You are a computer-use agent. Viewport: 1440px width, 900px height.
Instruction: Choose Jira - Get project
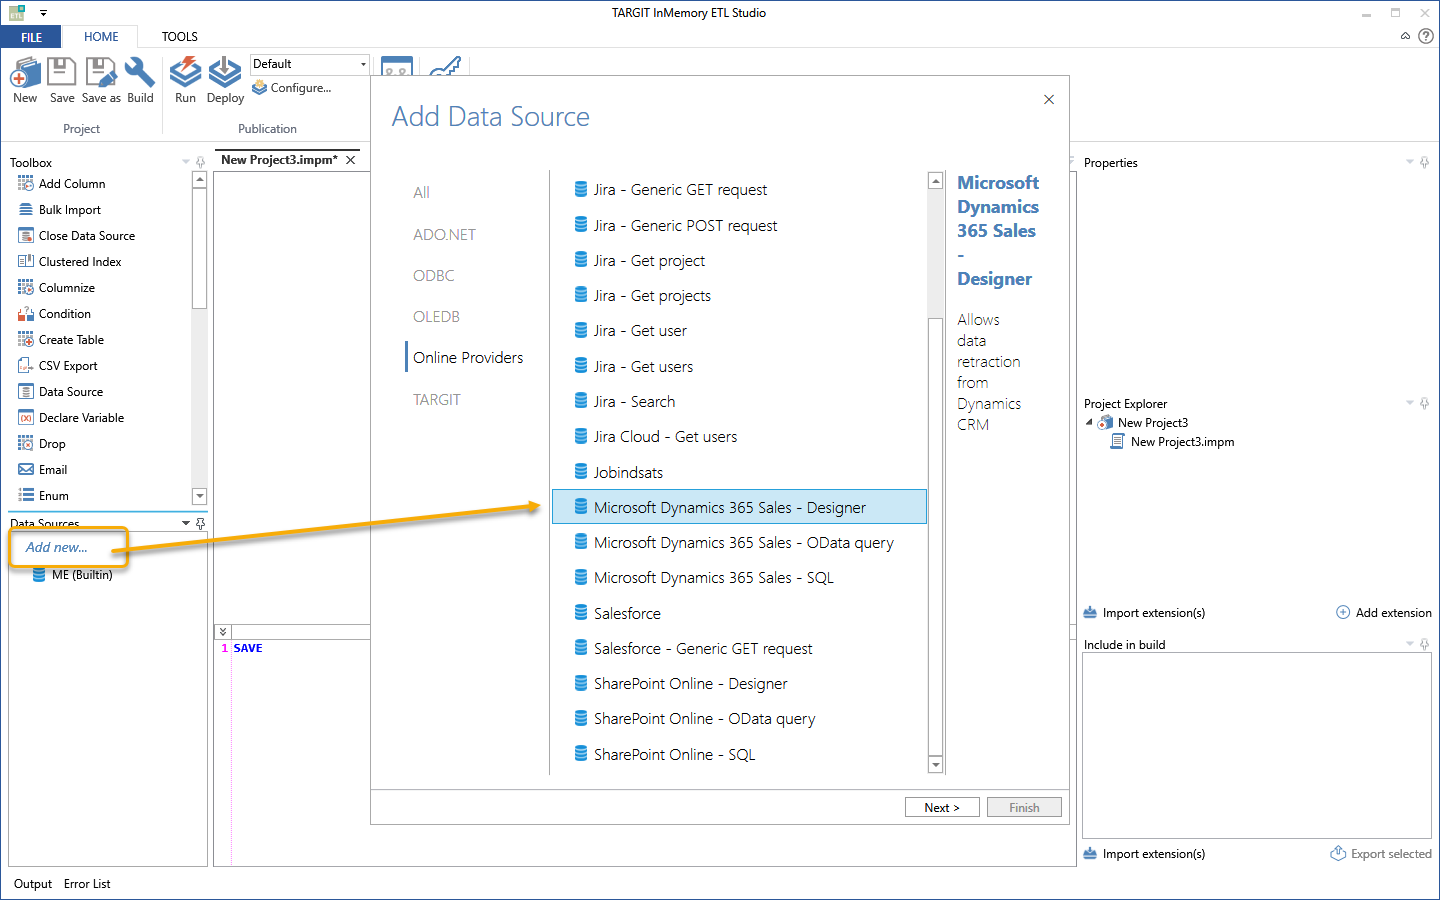click(739, 261)
